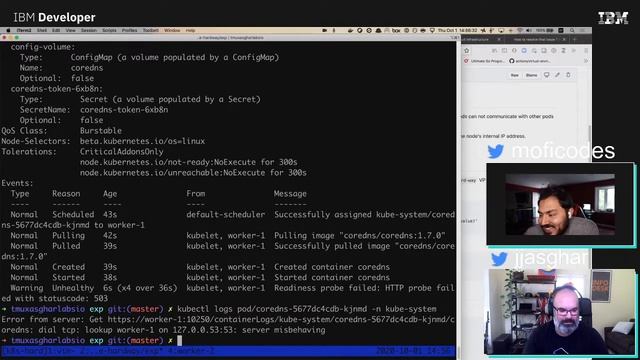Screen dimensions: 640x360
Task: Click the 'coredns-token-6xb8n:' volume line
Action: pyautogui.click(x=57, y=89)
